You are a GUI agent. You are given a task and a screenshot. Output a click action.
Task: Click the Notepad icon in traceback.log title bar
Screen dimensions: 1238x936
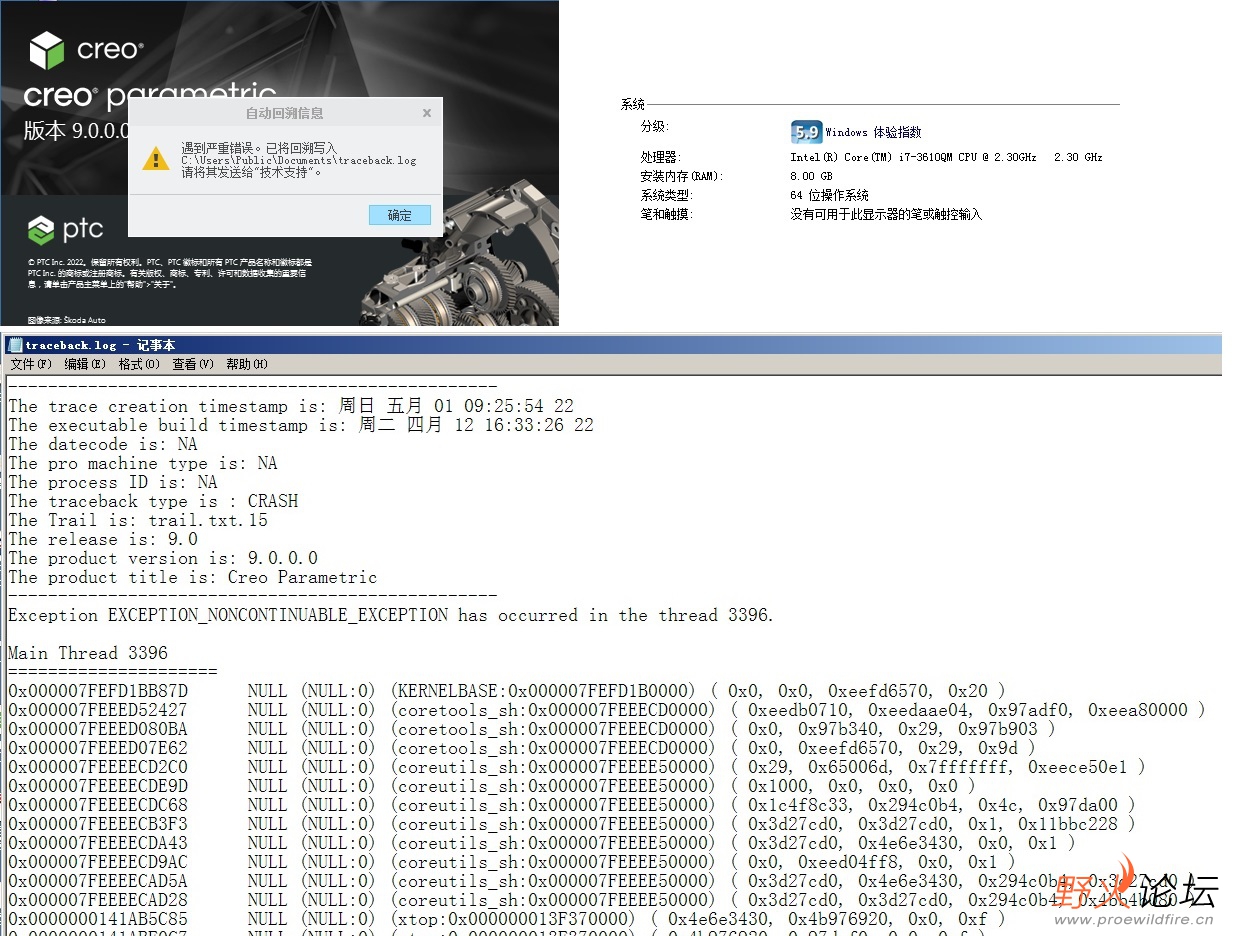(x=14, y=345)
